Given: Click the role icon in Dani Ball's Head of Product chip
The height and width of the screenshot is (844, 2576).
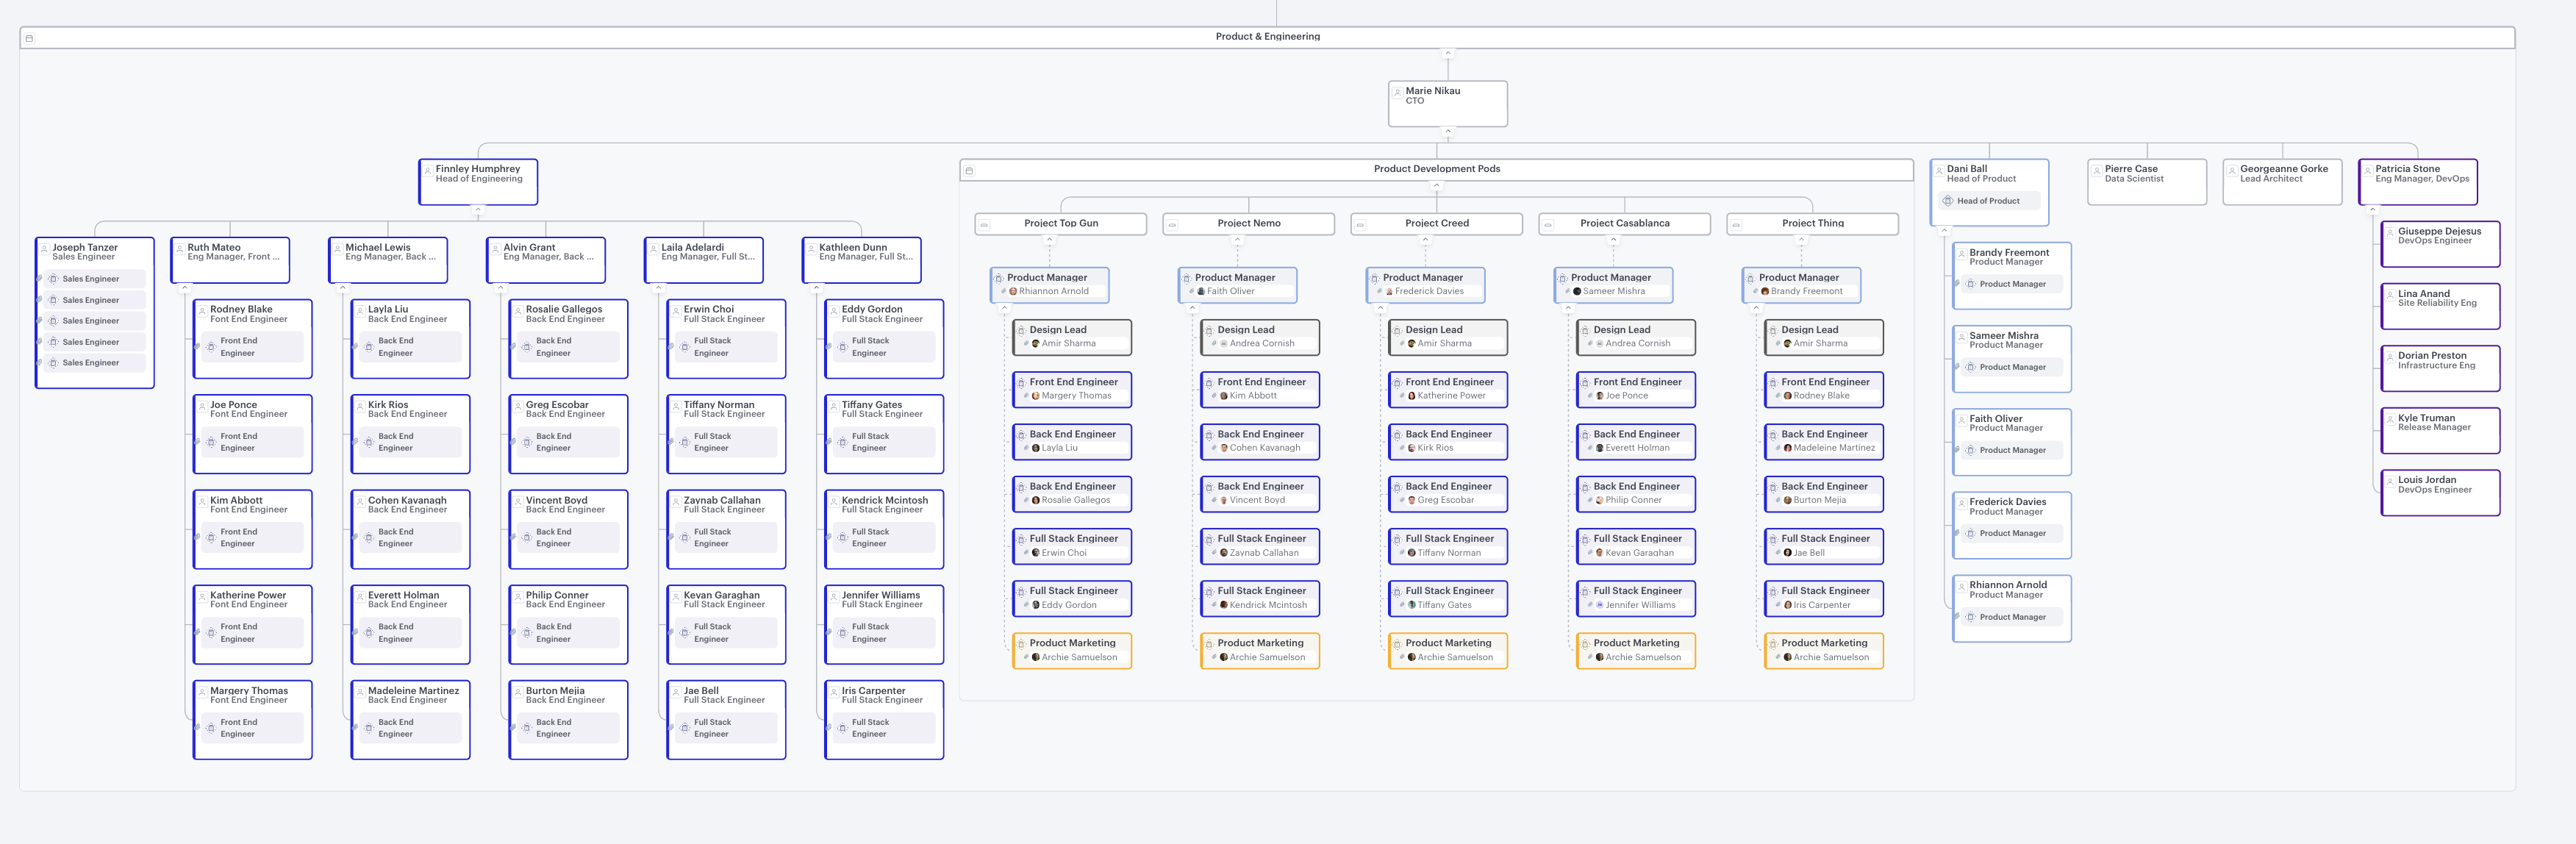Looking at the screenshot, I should [x=1947, y=201].
